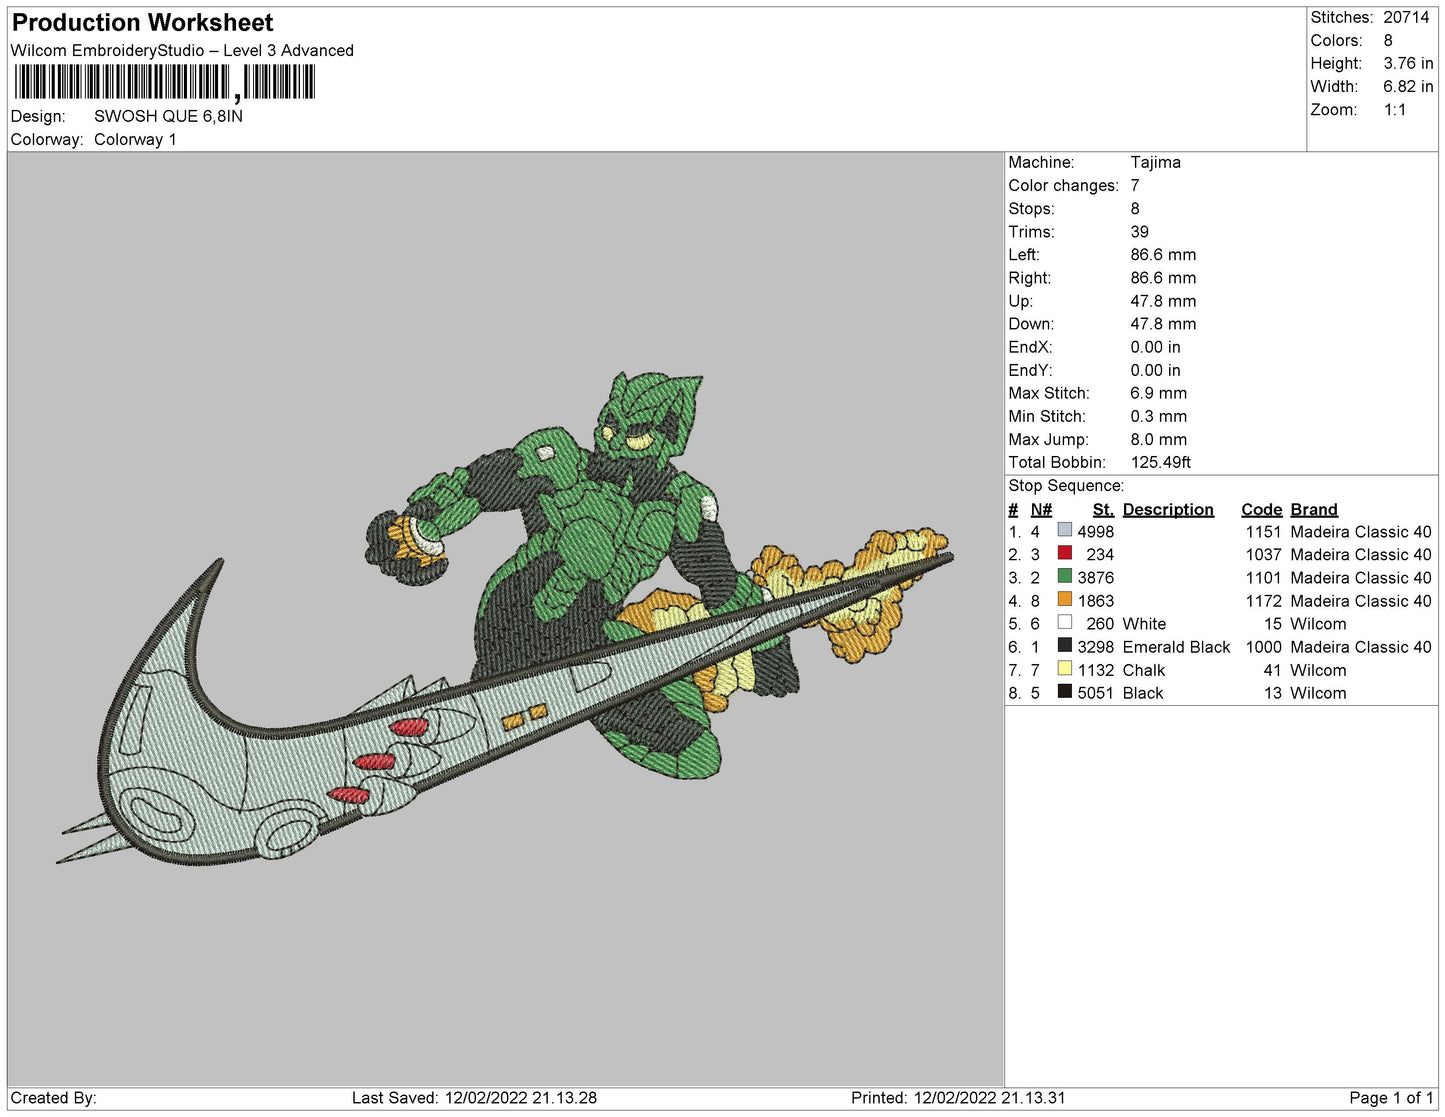Click the Stitches count 20714
Image resolution: width=1445 pixels, height=1117 pixels.
pos(1406,17)
